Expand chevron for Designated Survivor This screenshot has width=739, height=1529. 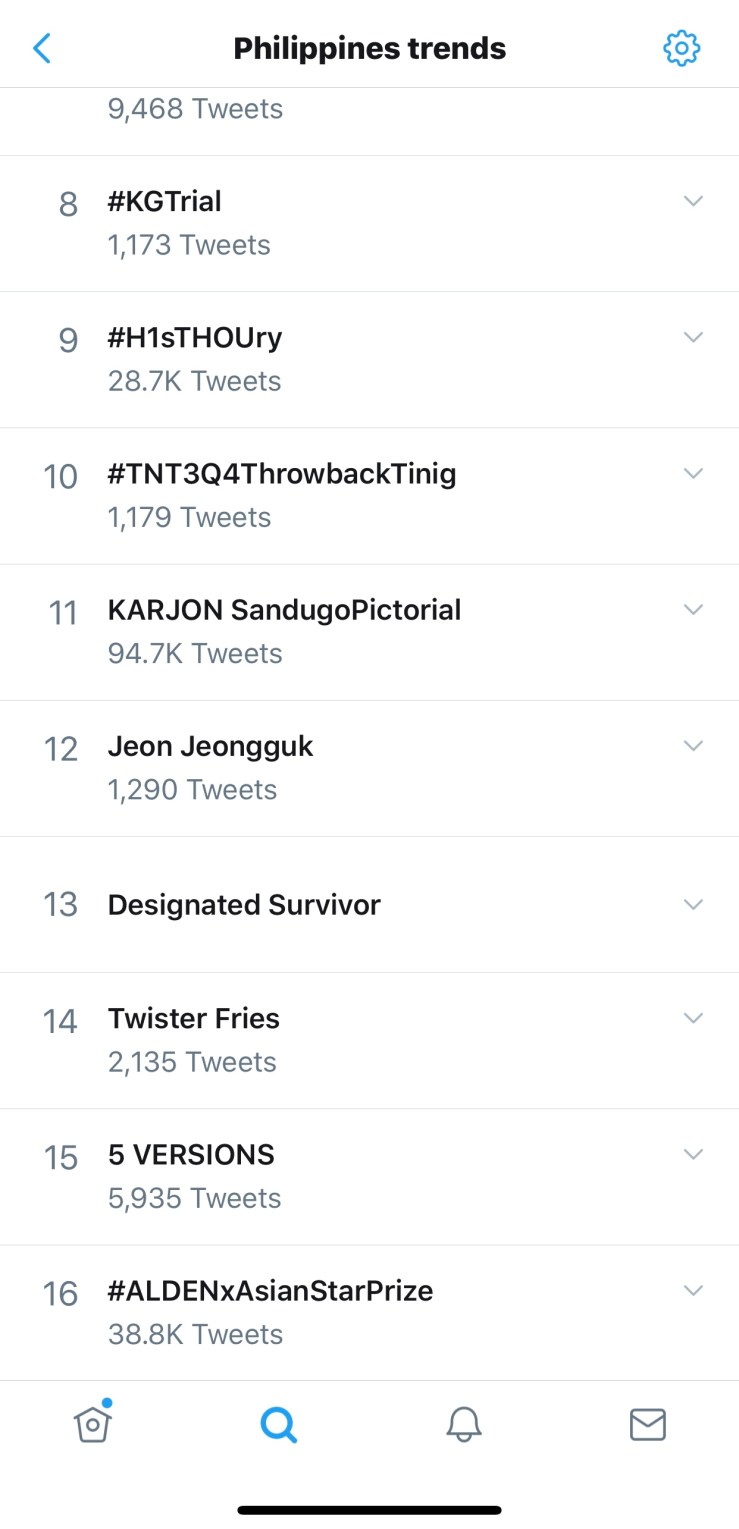693,904
